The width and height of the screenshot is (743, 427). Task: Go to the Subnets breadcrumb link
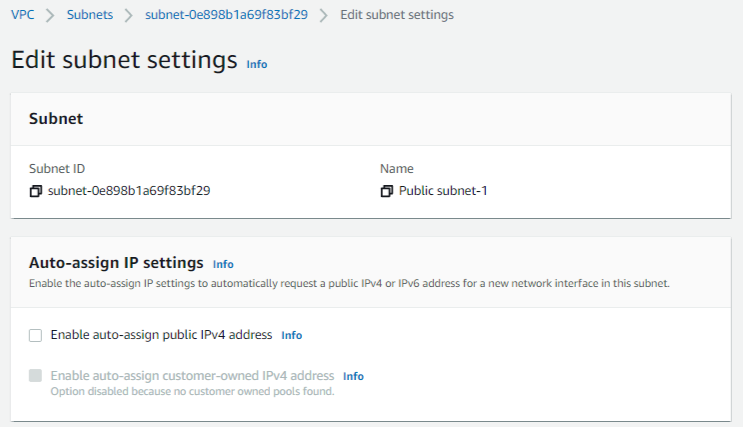click(x=90, y=15)
